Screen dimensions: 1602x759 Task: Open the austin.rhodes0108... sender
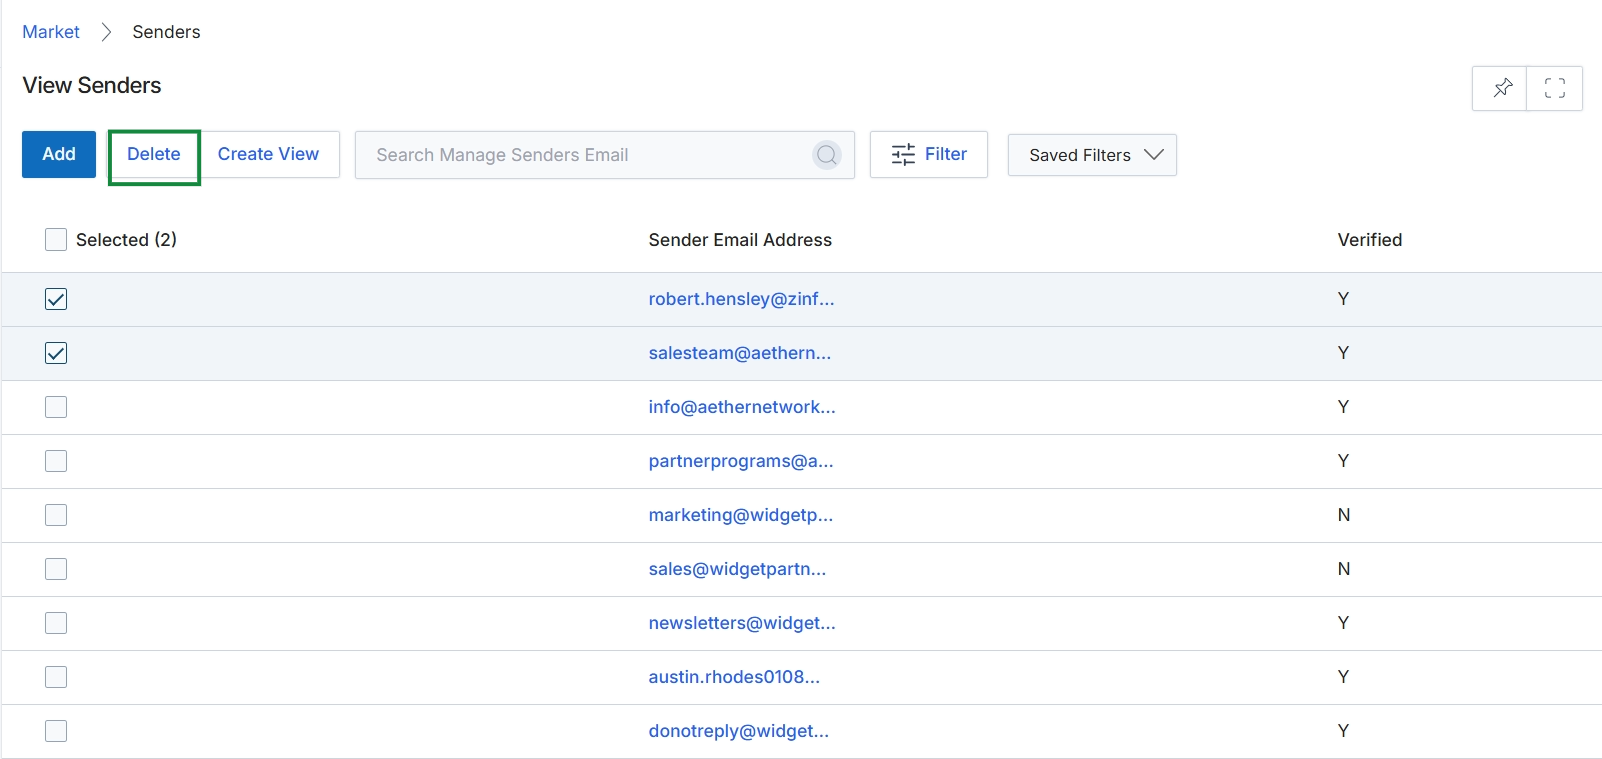pyautogui.click(x=734, y=677)
